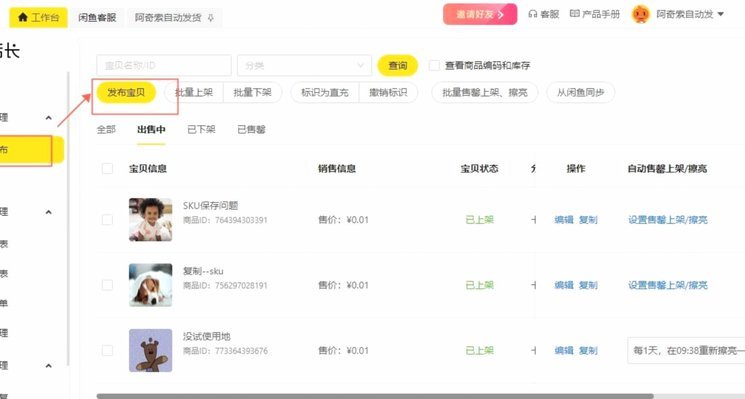Click the 宝贝信息 column header
Viewport: 745px width, 399px height.
148,169
